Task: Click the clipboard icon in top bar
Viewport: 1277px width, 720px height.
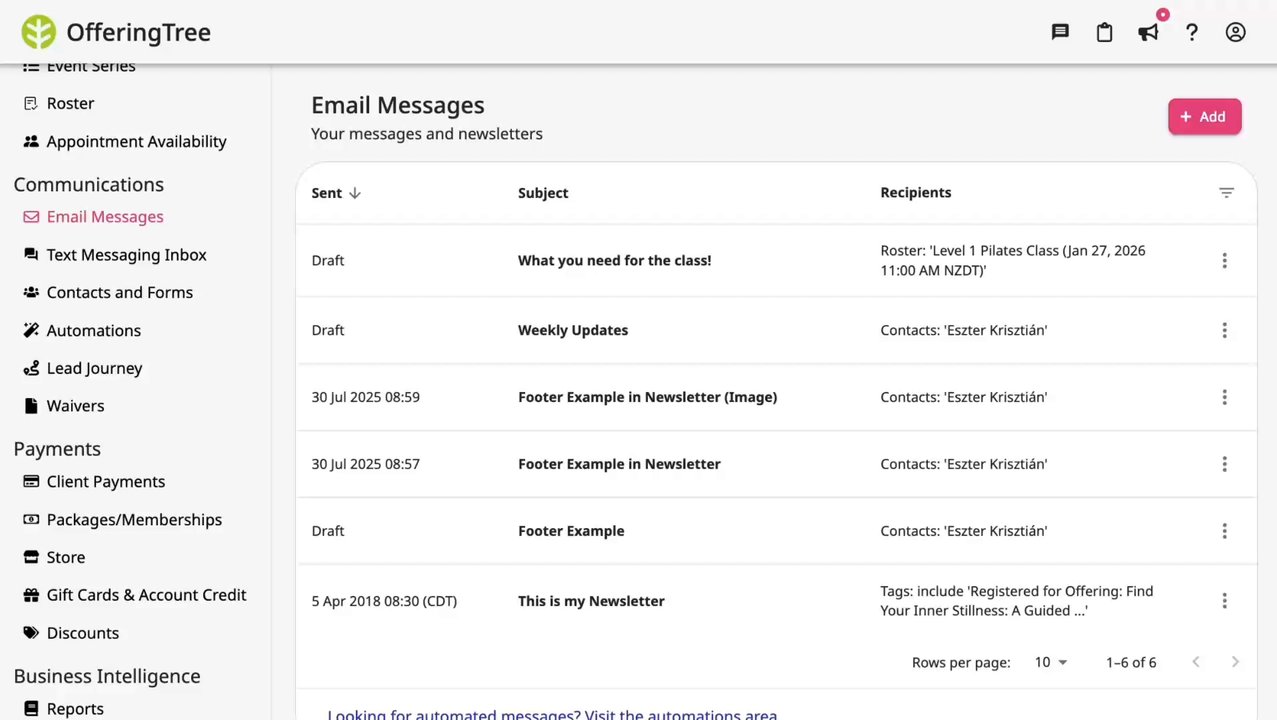Action: tap(1104, 32)
